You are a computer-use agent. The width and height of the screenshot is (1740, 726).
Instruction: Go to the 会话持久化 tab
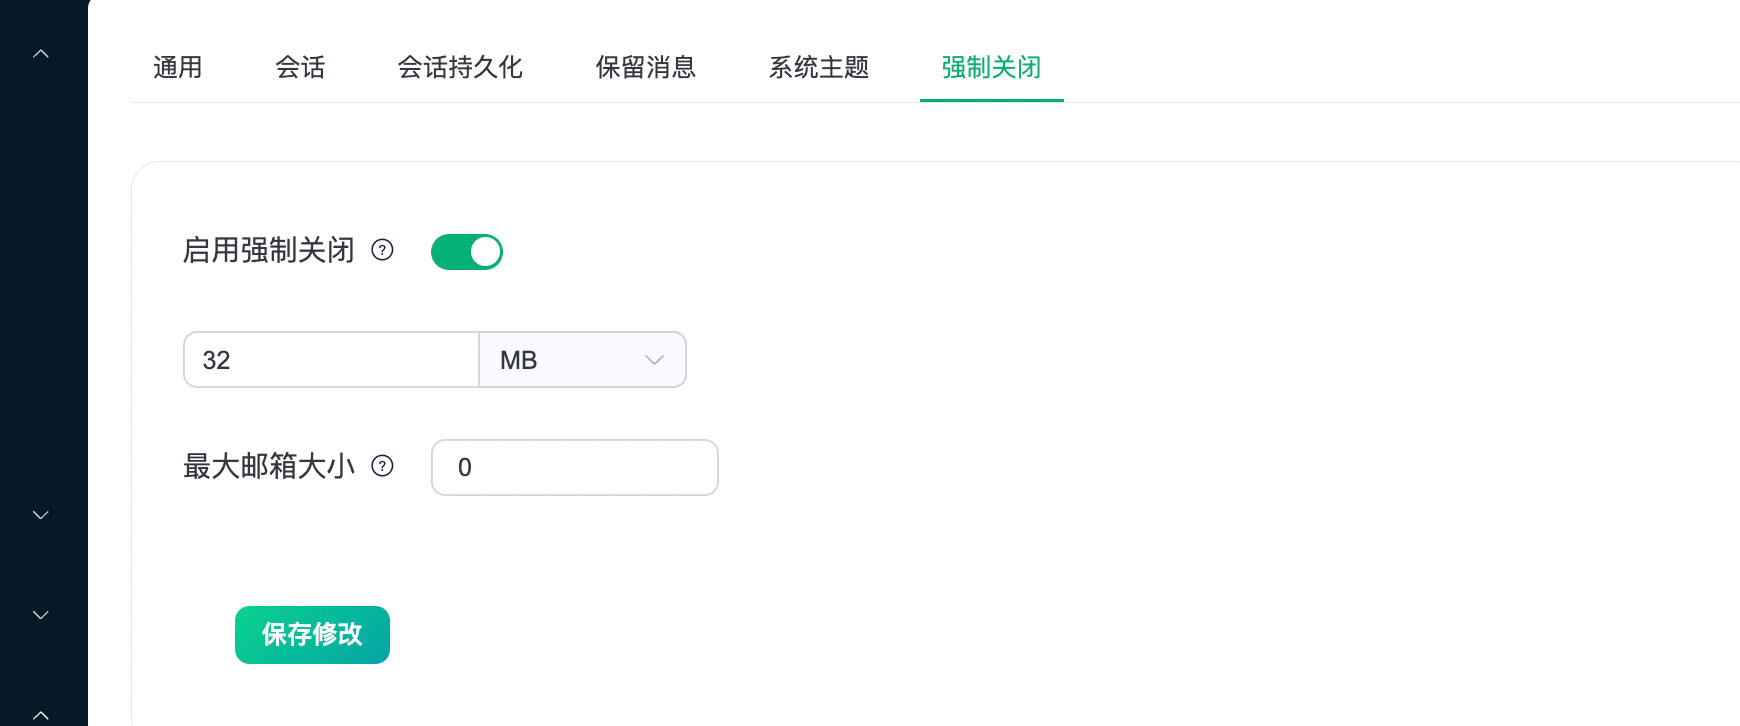(460, 67)
